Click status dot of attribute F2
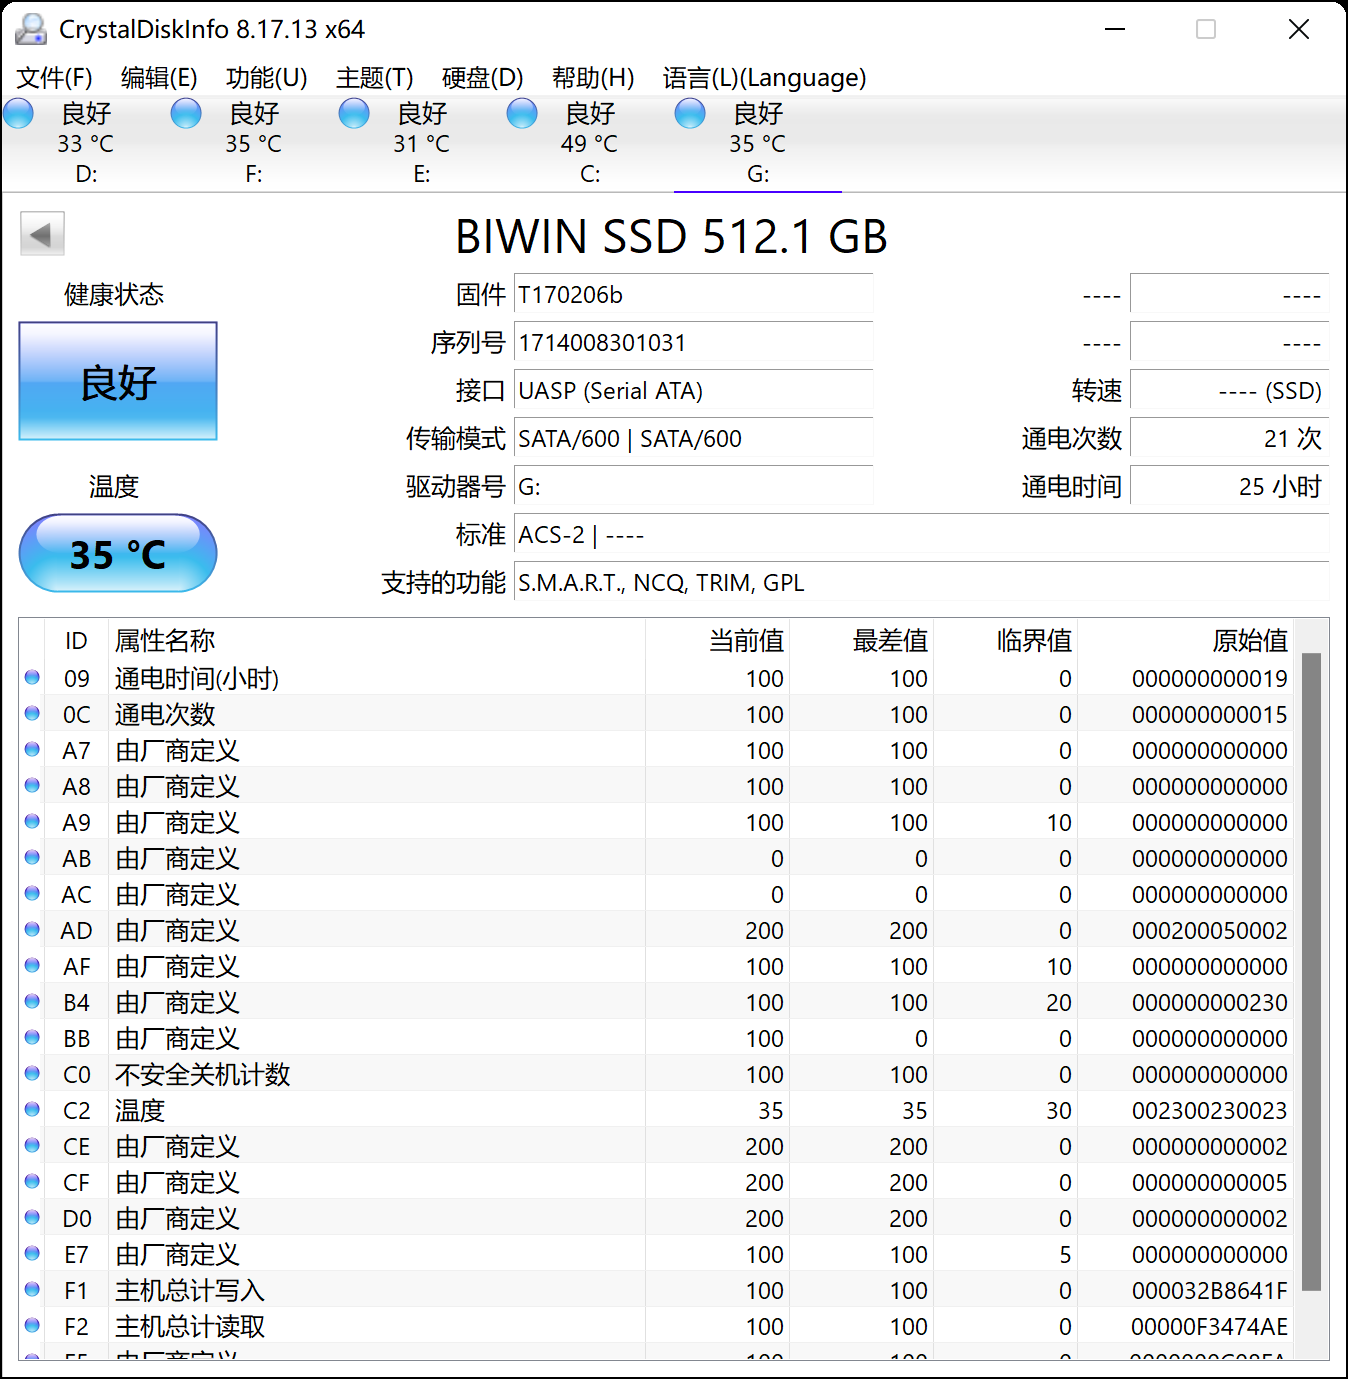1348x1379 pixels. click(x=32, y=1325)
